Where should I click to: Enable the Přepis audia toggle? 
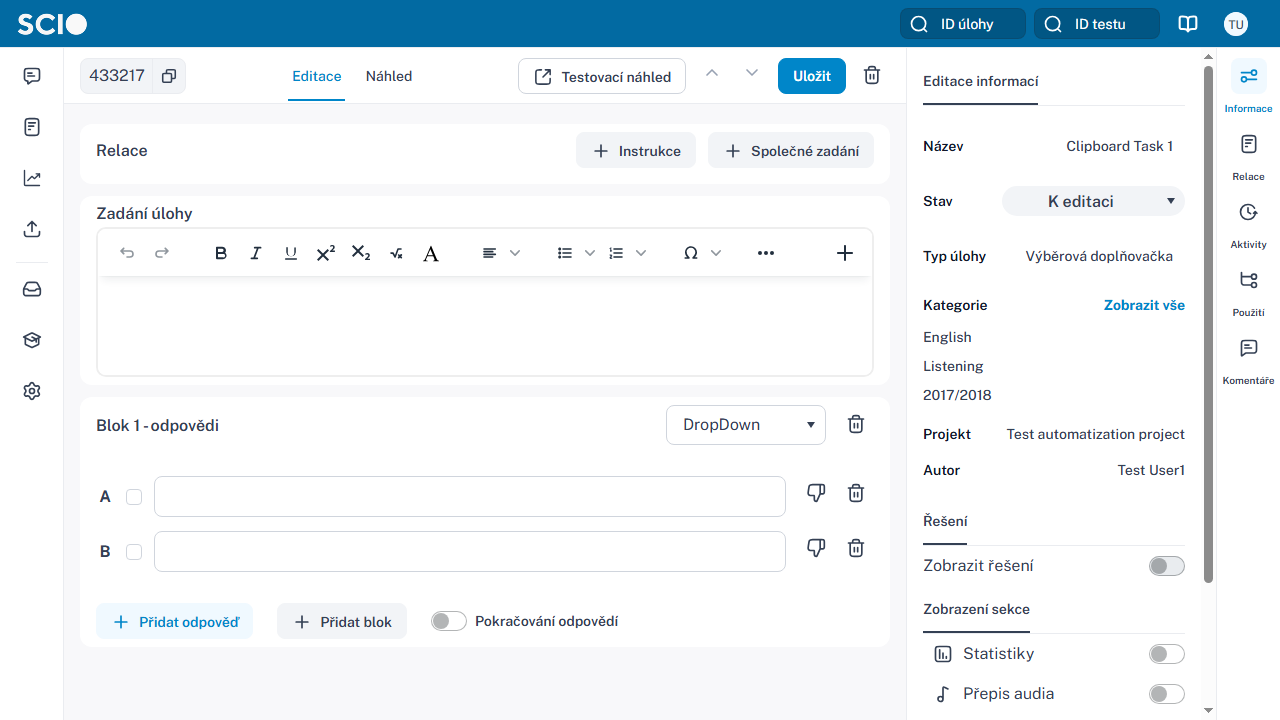click(1167, 694)
